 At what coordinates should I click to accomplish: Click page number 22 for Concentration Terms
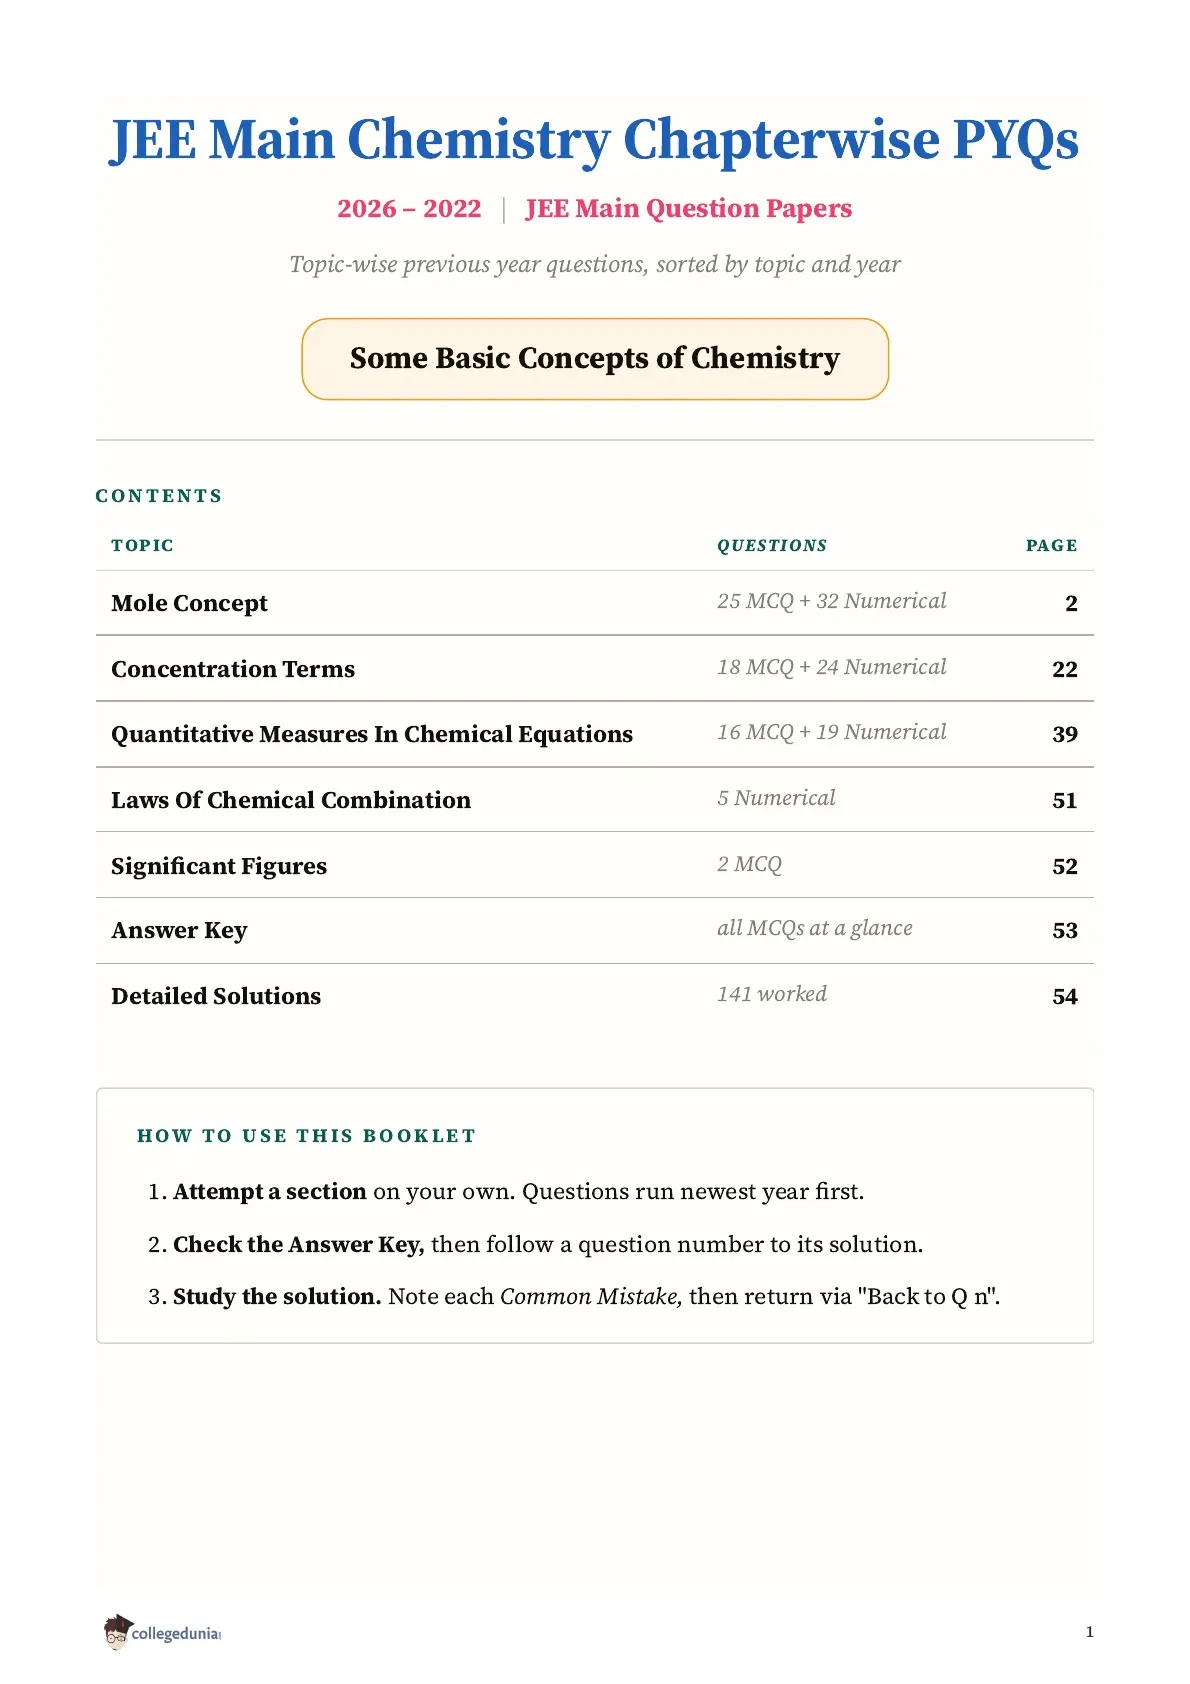pyautogui.click(x=1065, y=669)
